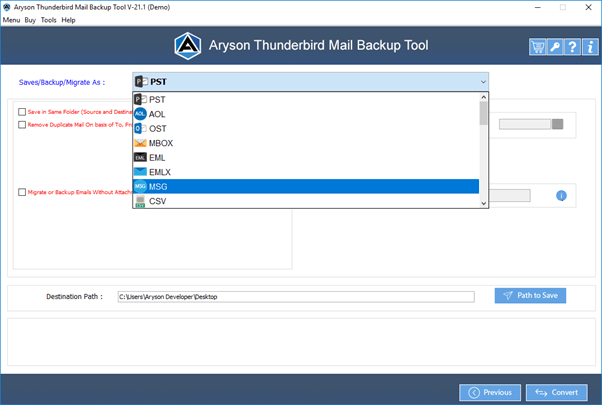The height and width of the screenshot is (405, 602).
Task: Click the blue info circle icon
Action: pyautogui.click(x=561, y=196)
